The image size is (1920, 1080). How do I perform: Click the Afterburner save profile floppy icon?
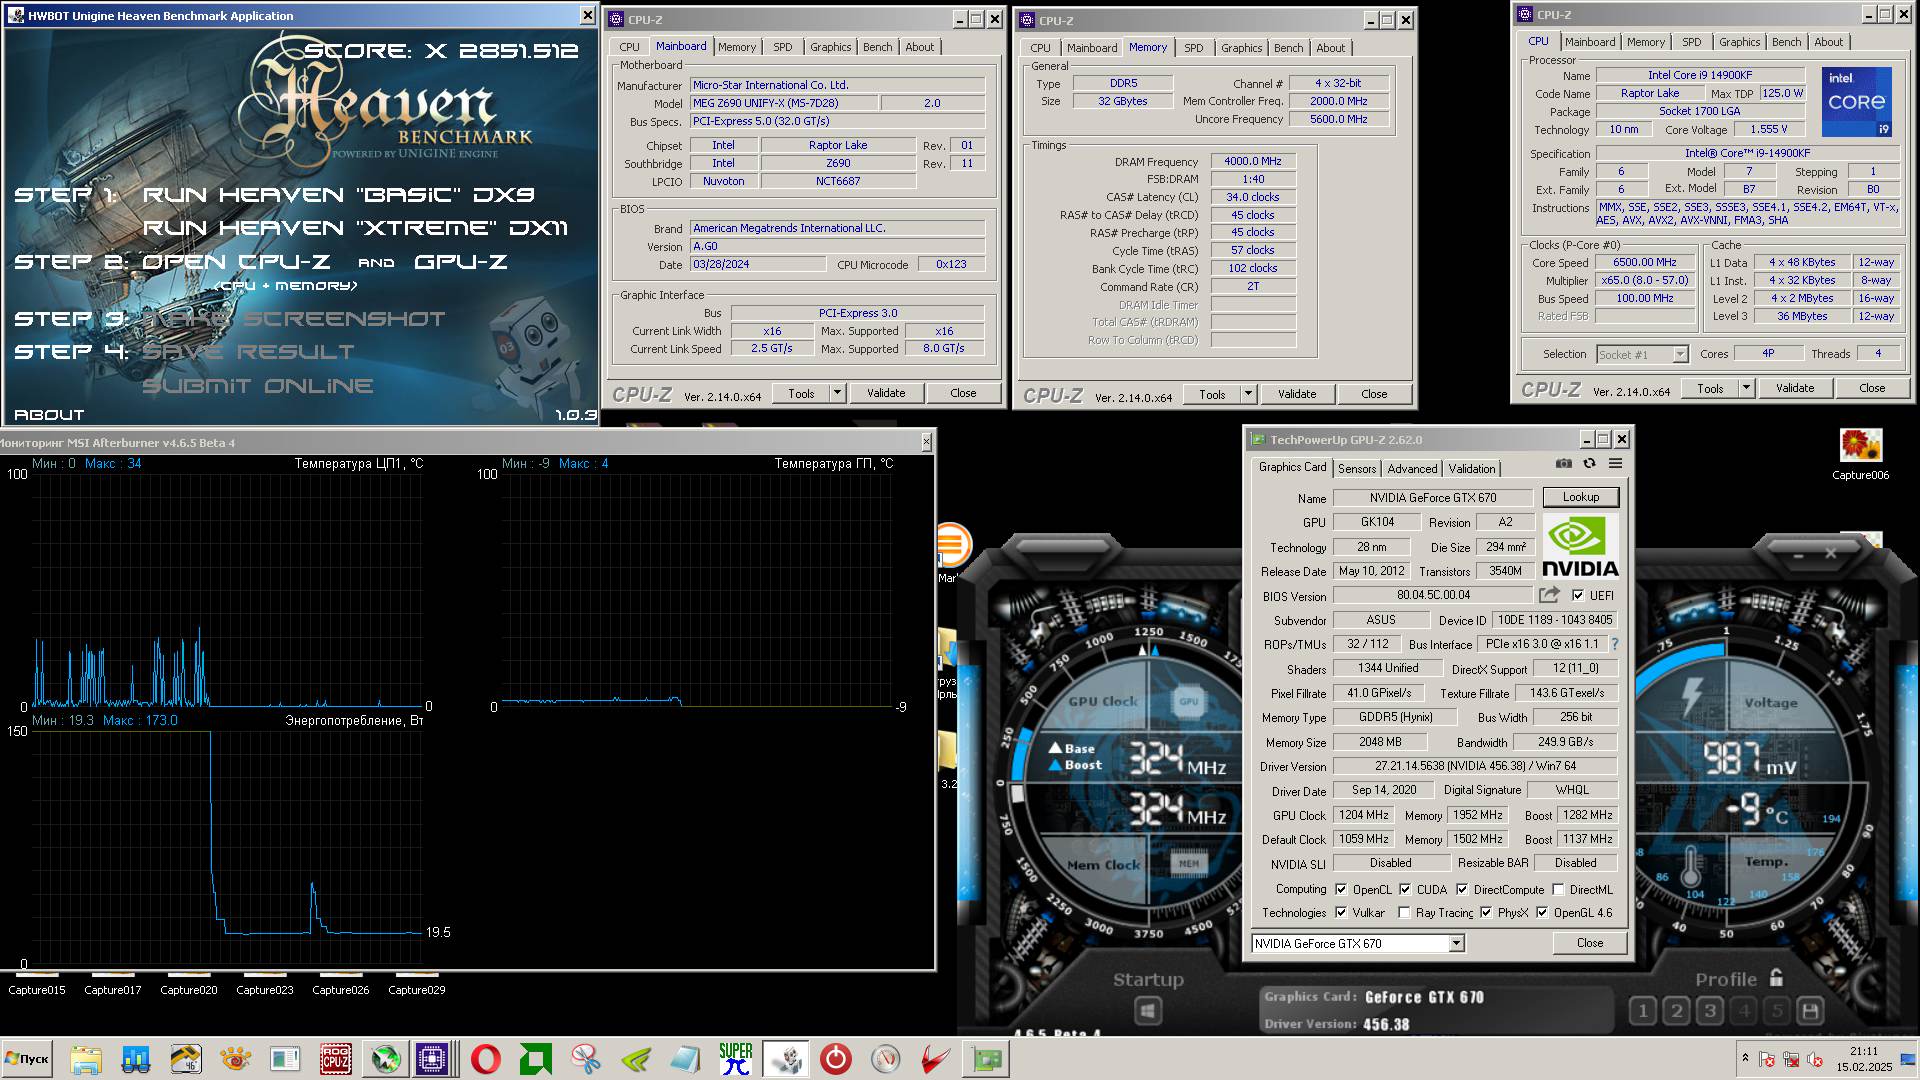[1810, 1011]
